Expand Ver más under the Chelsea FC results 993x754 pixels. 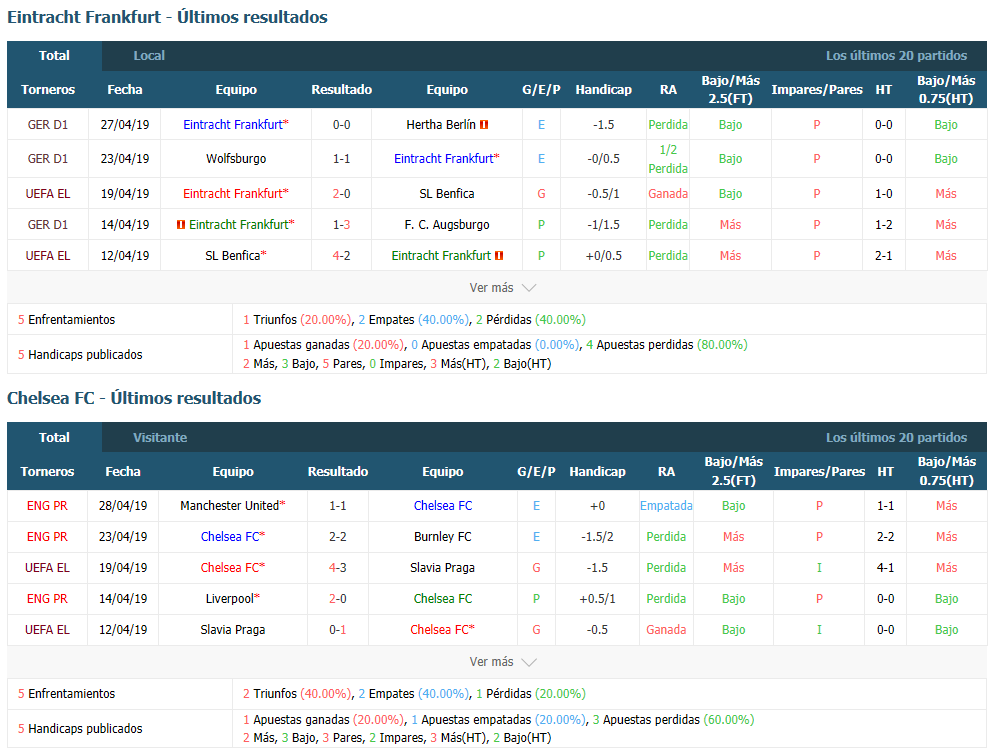(x=502, y=662)
